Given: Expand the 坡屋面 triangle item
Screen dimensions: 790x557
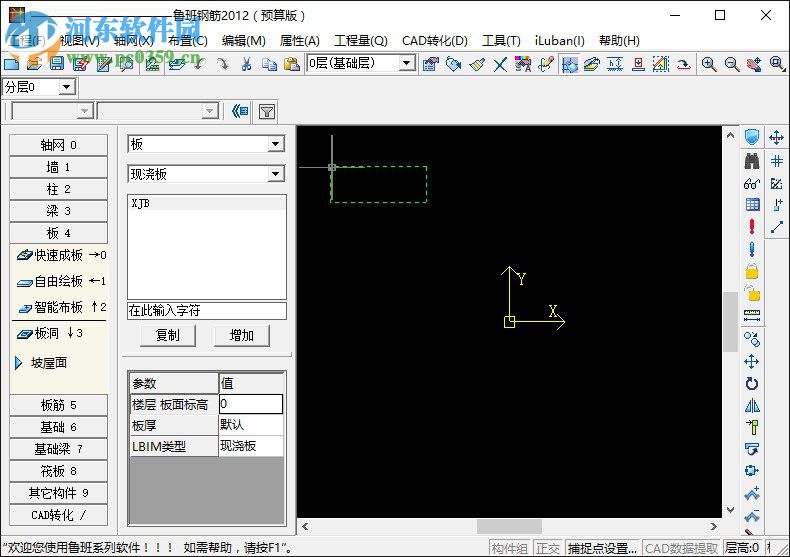Looking at the screenshot, I should (19, 363).
